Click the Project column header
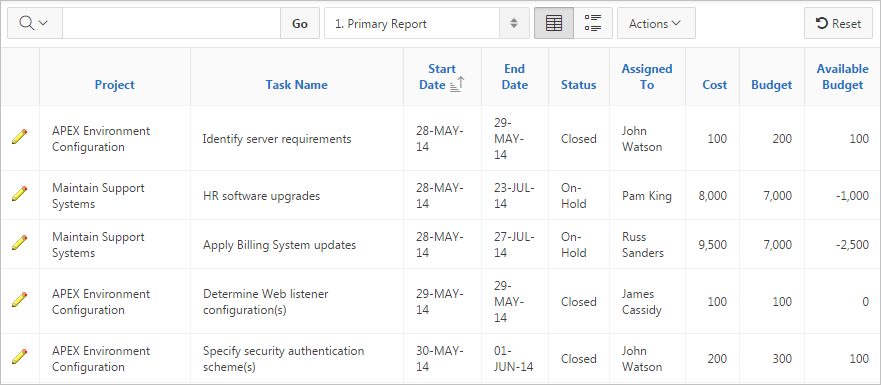Image resolution: width=881 pixels, height=385 pixels. pyautogui.click(x=115, y=85)
